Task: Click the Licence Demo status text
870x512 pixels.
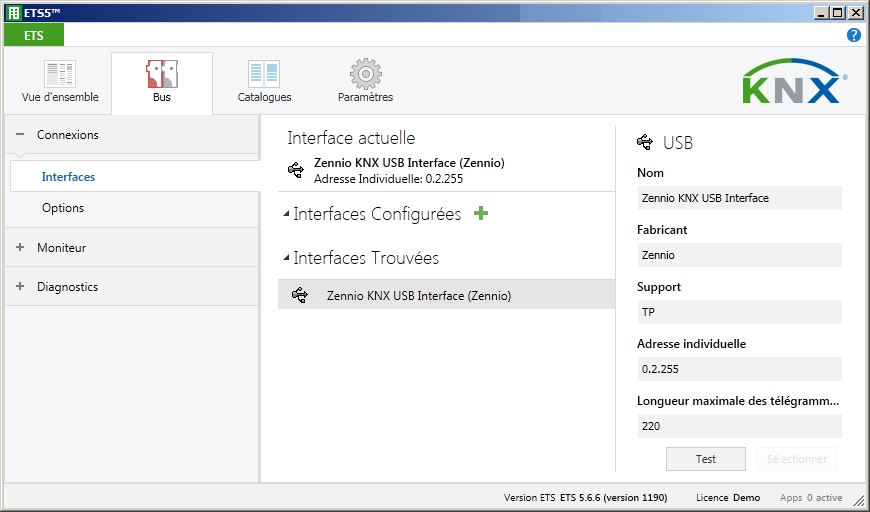Action: coord(728,498)
